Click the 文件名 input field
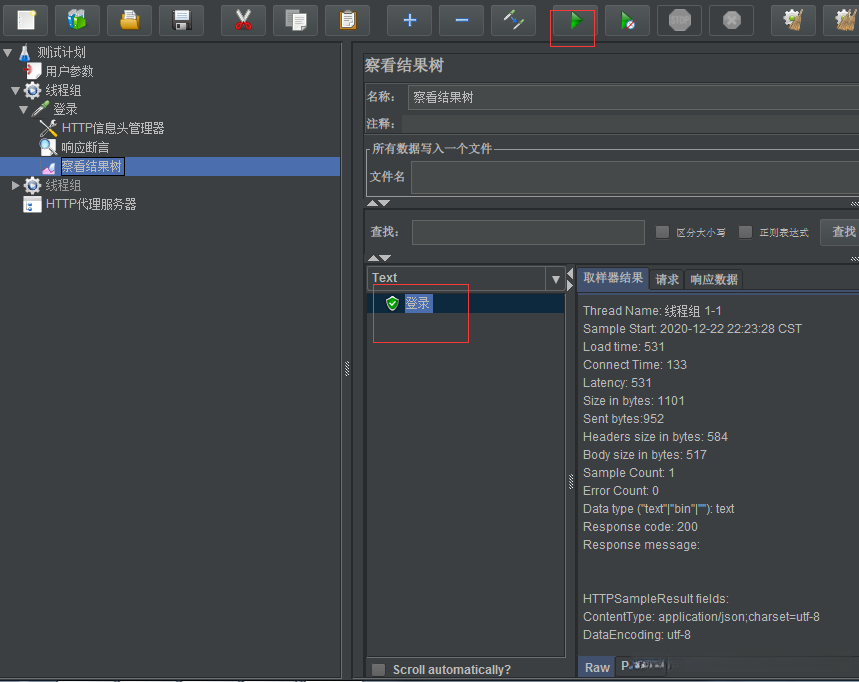The width and height of the screenshot is (859, 682). click(634, 177)
